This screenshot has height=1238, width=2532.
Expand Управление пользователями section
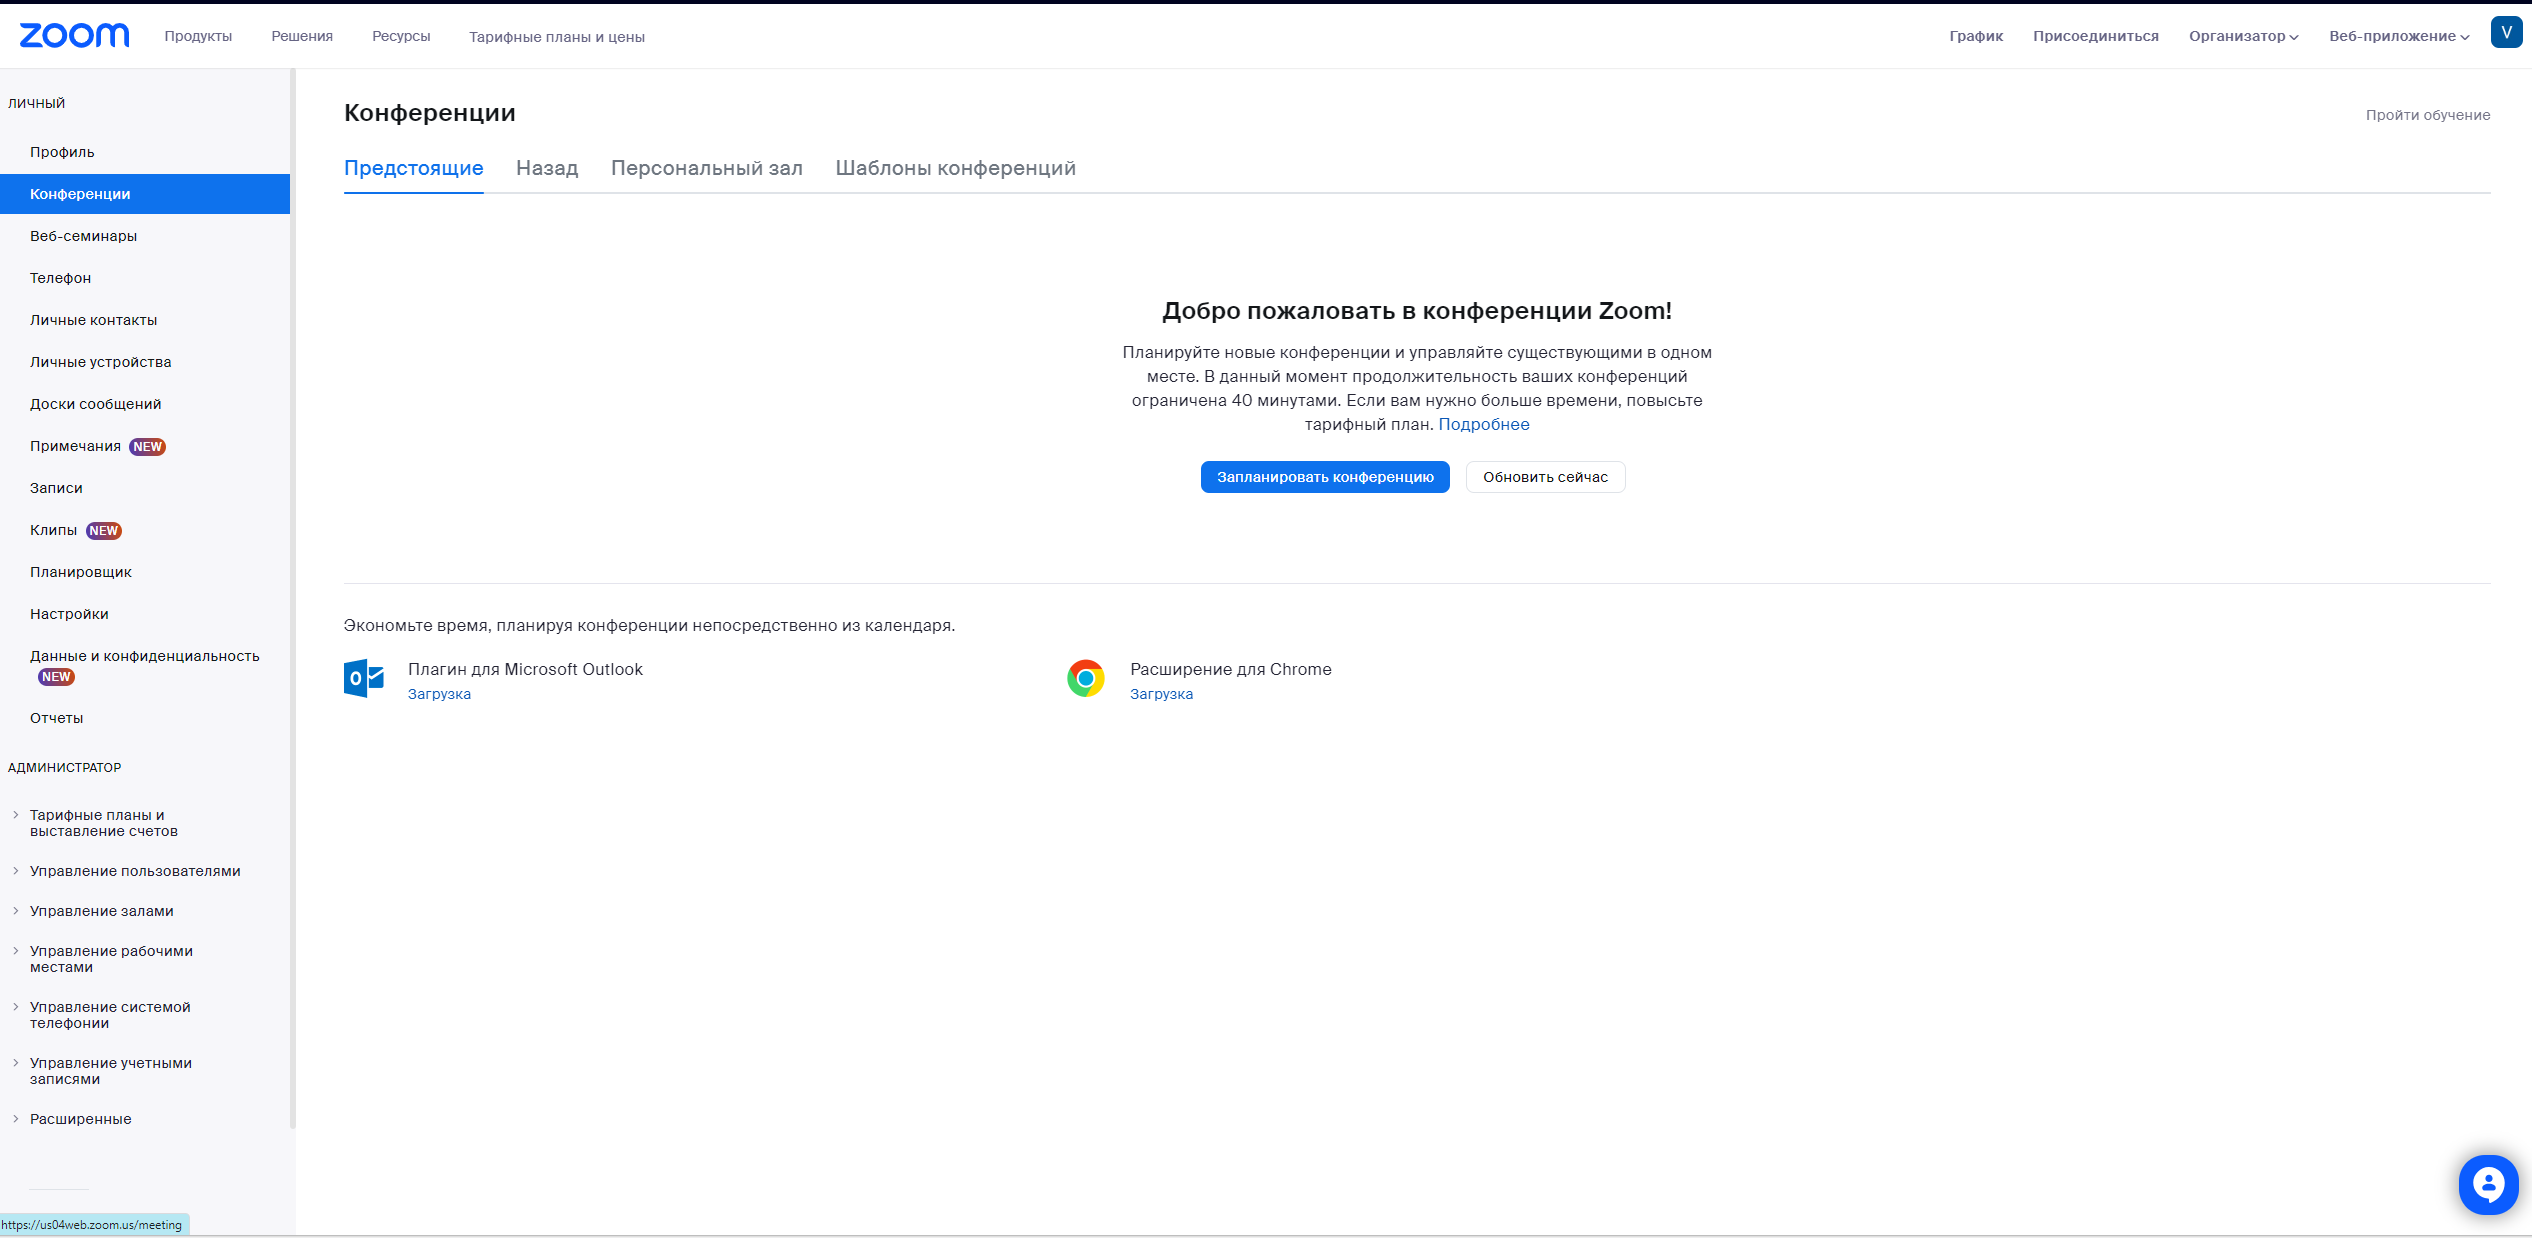(135, 871)
